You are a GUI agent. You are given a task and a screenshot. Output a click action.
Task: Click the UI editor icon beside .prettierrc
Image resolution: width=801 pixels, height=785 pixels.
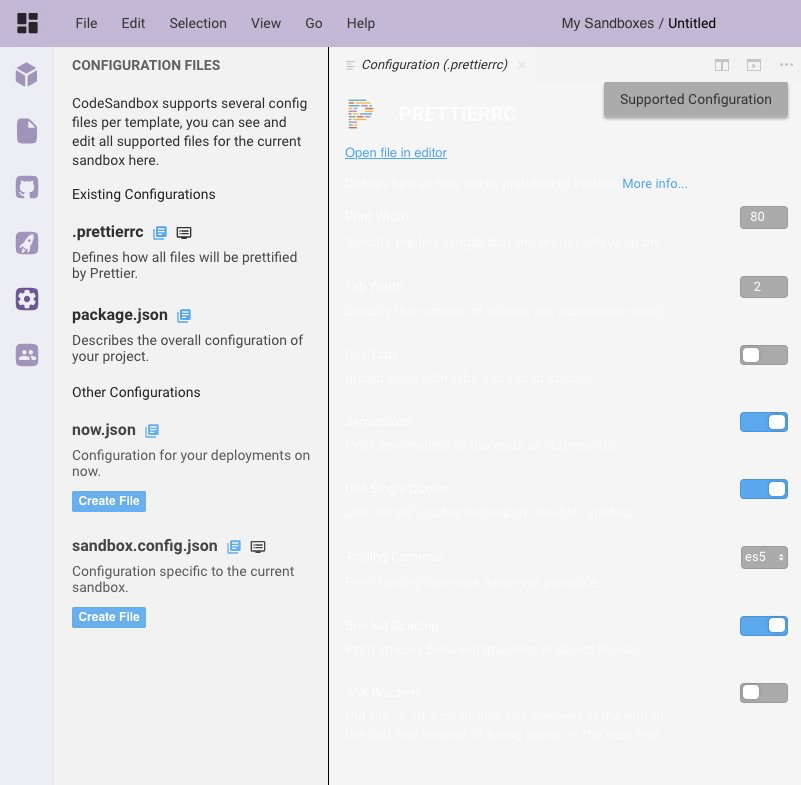[x=184, y=233]
